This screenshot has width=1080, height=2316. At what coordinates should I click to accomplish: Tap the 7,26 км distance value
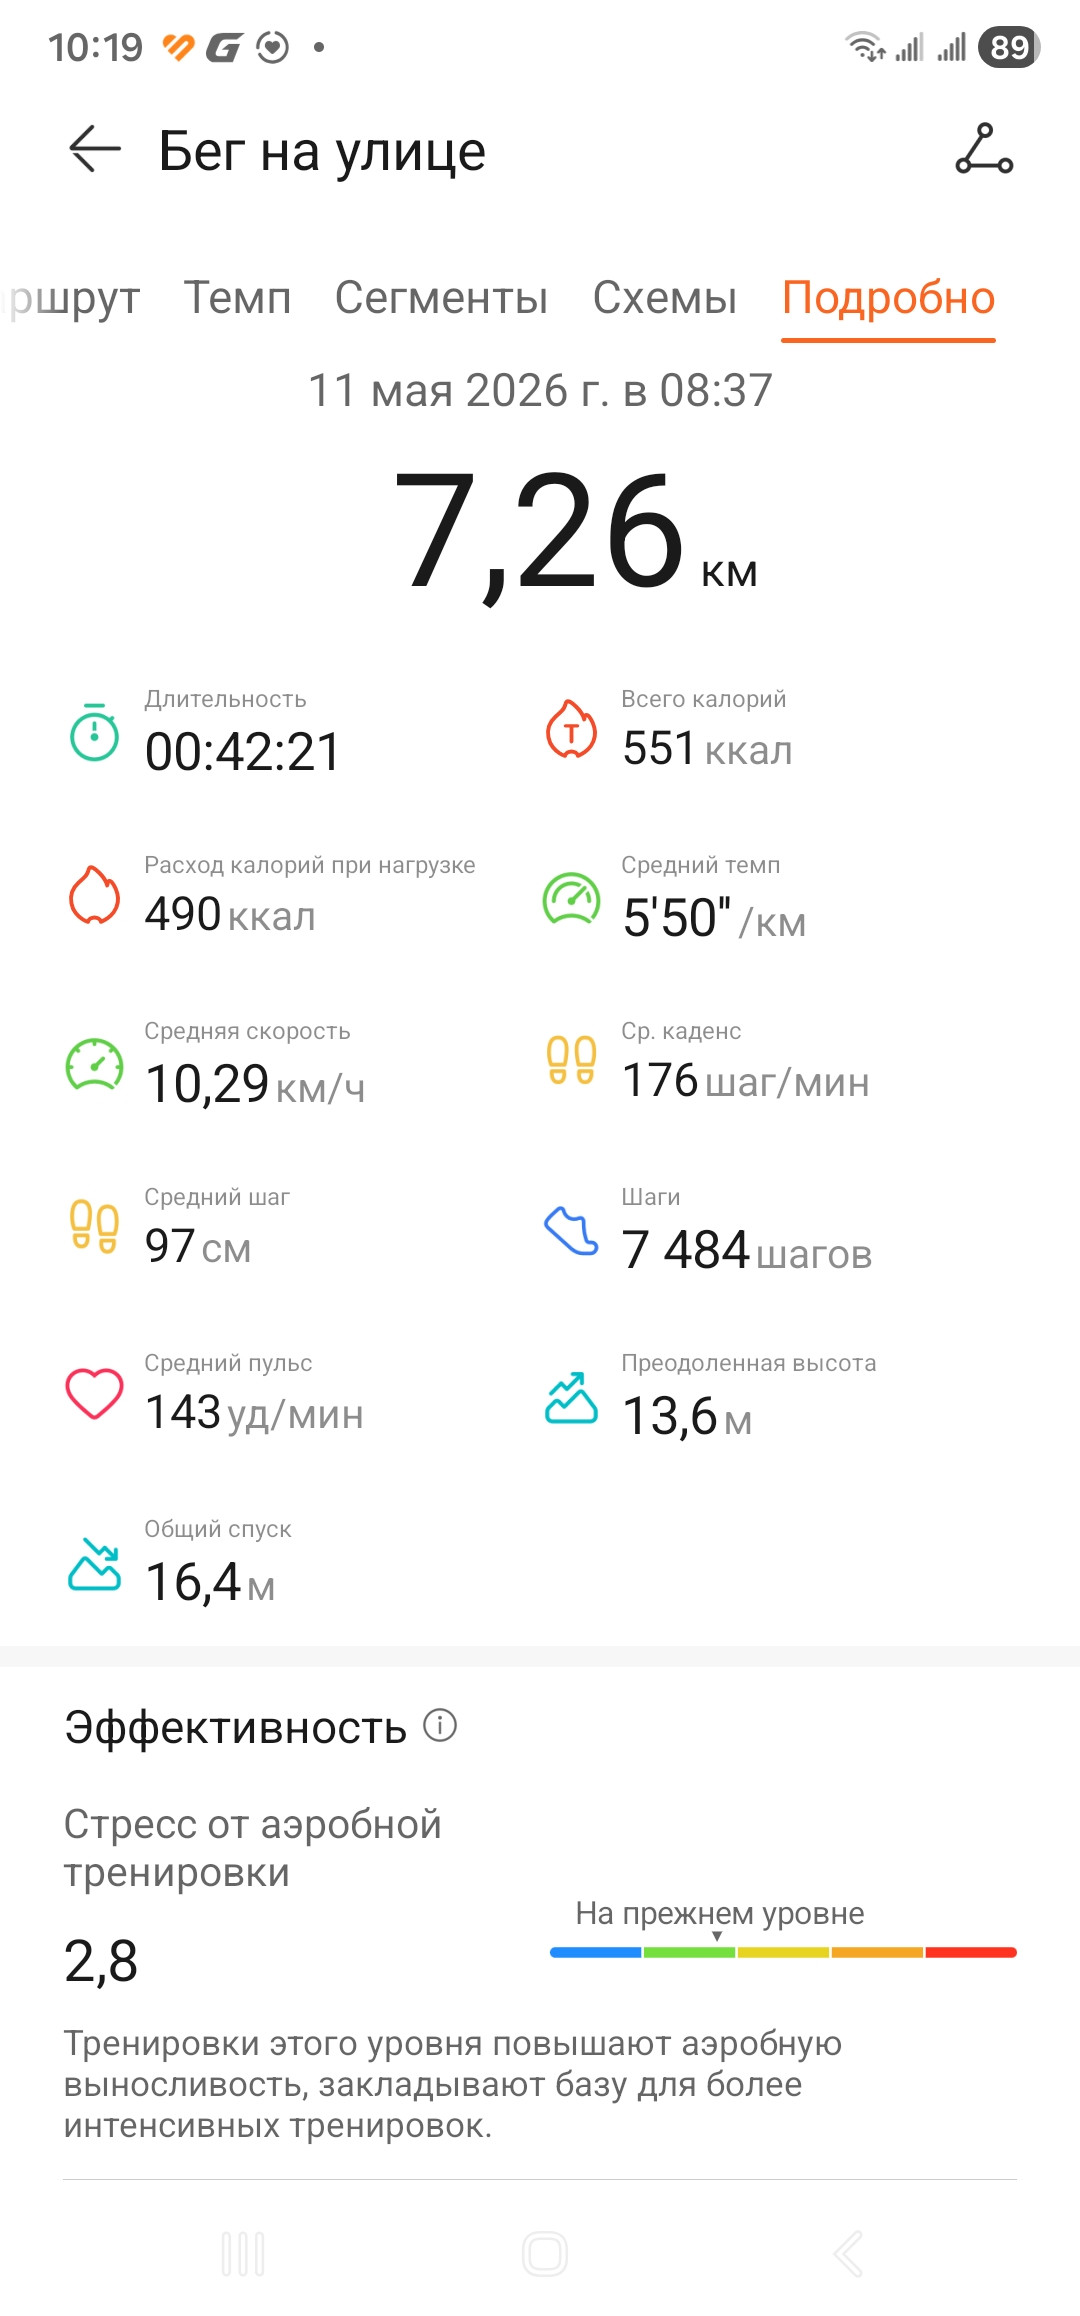click(x=575, y=532)
